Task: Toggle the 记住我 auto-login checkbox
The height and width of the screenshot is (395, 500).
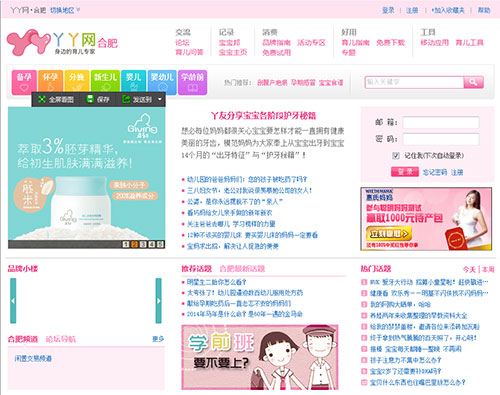Action: click(x=396, y=155)
